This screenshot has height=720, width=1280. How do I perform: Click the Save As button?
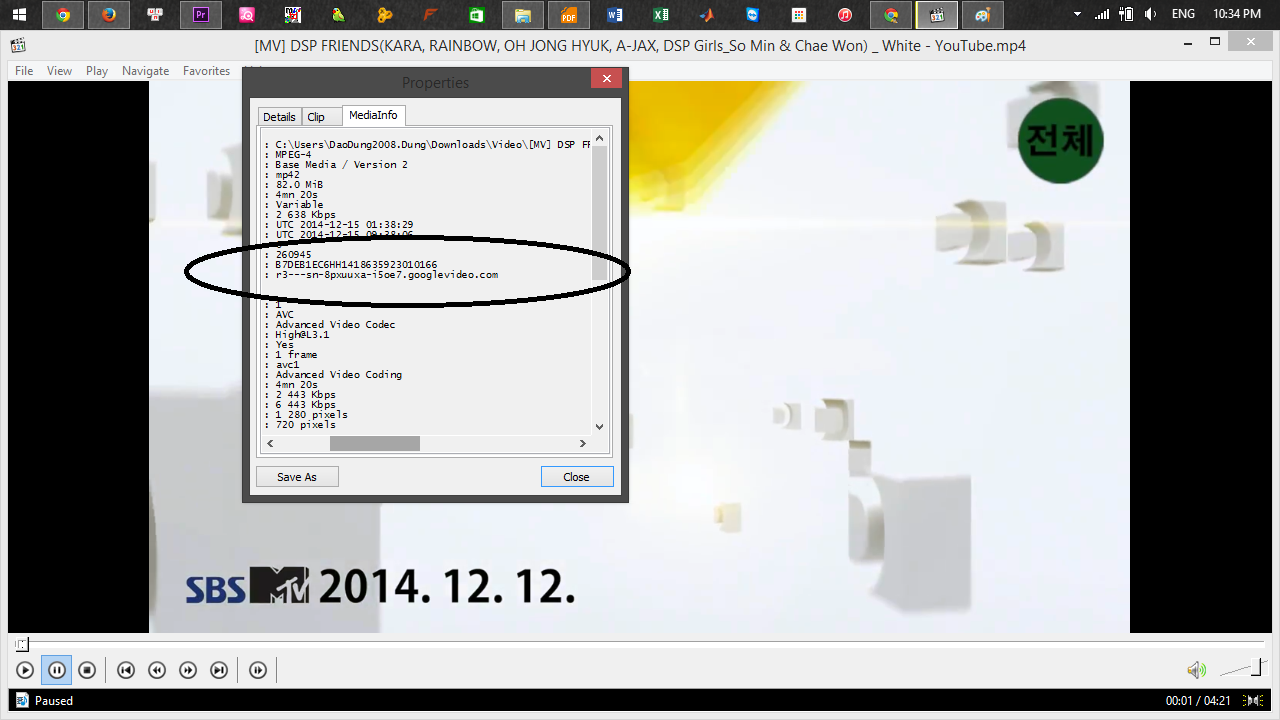297,477
